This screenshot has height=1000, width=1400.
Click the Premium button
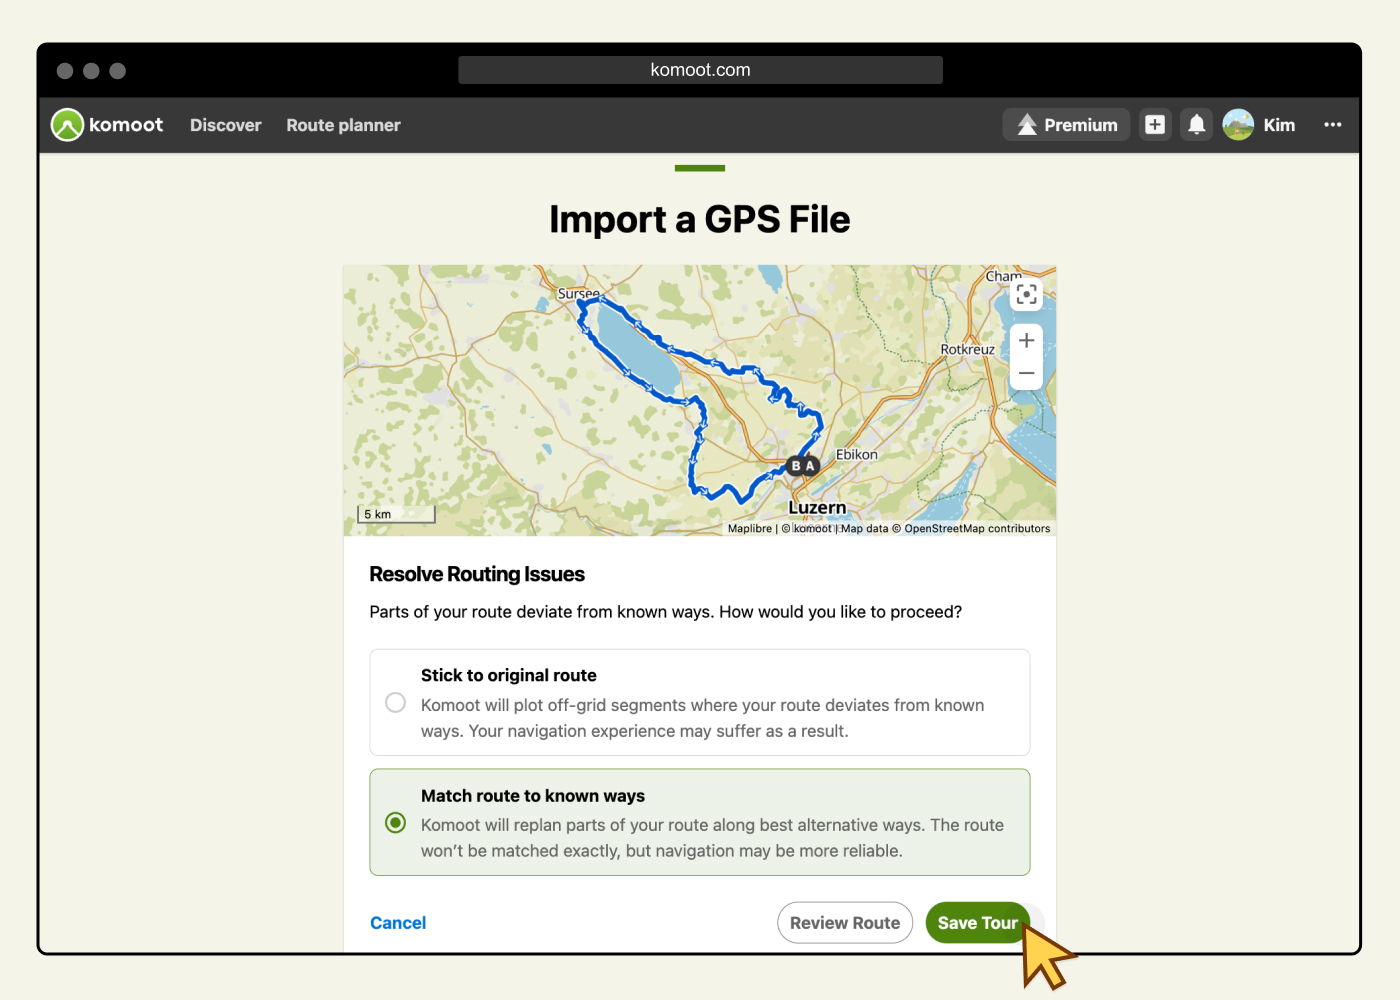[1066, 125]
